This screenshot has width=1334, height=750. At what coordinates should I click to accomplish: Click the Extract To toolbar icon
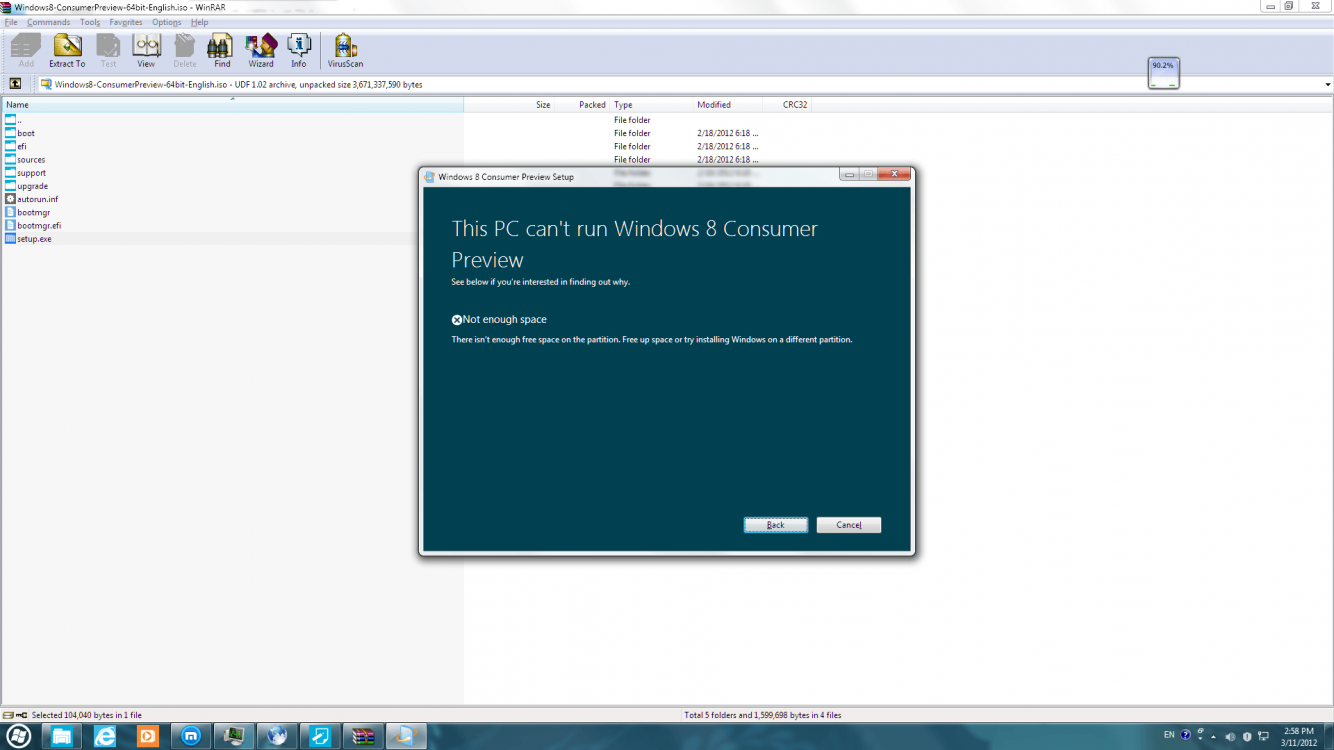point(67,50)
